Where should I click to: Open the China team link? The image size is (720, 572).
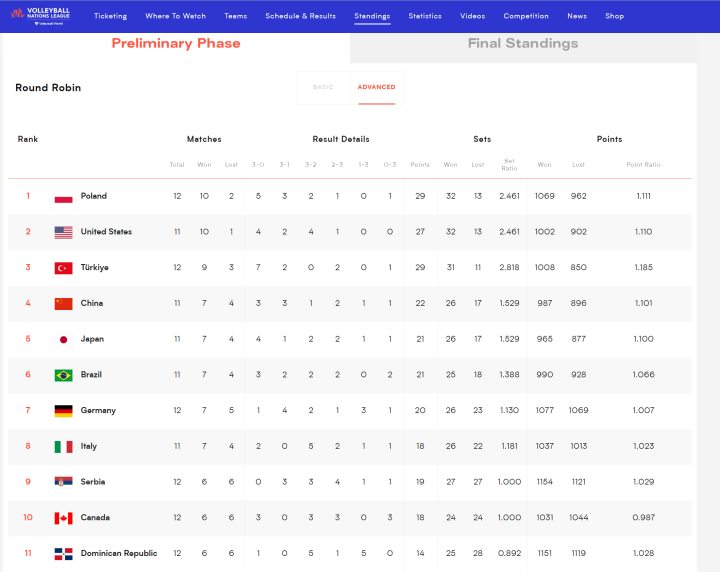(x=92, y=303)
